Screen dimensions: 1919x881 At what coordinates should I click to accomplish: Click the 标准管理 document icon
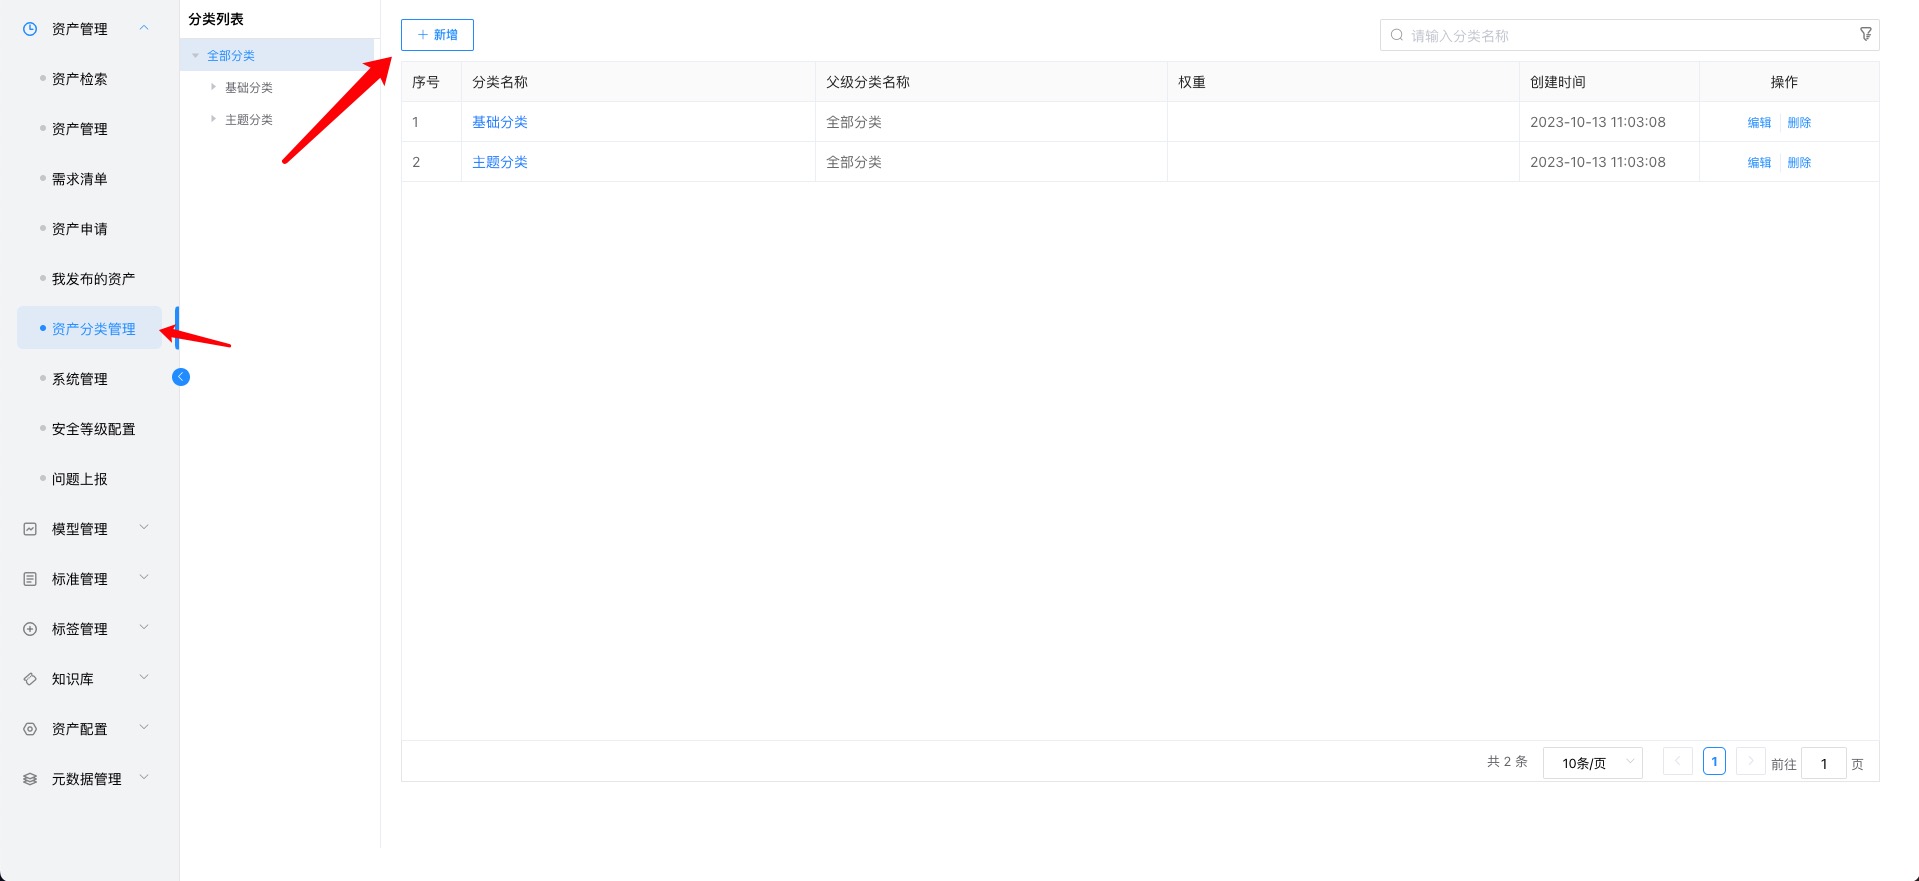(30, 579)
